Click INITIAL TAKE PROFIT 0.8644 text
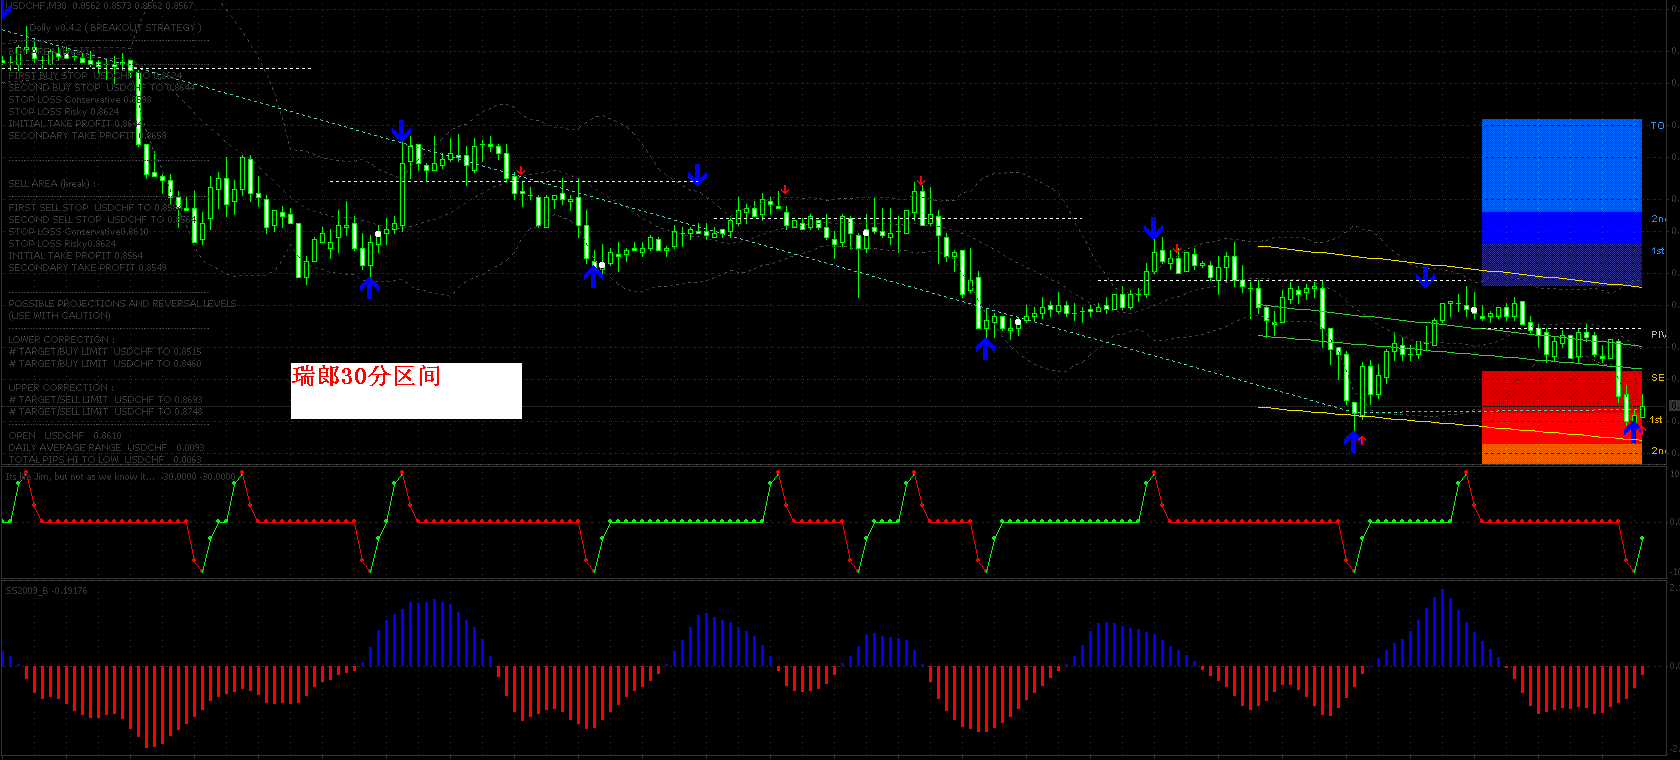 pos(76,124)
